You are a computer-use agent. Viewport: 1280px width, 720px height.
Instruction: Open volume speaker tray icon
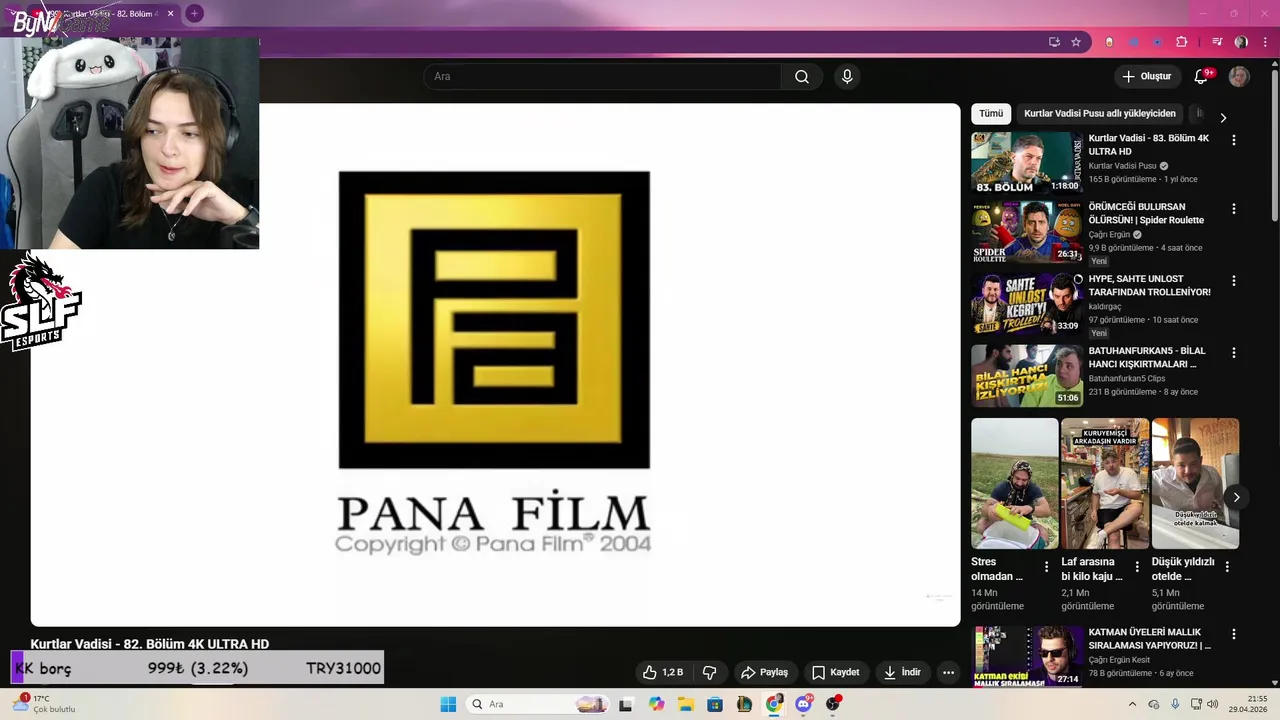click(1213, 705)
